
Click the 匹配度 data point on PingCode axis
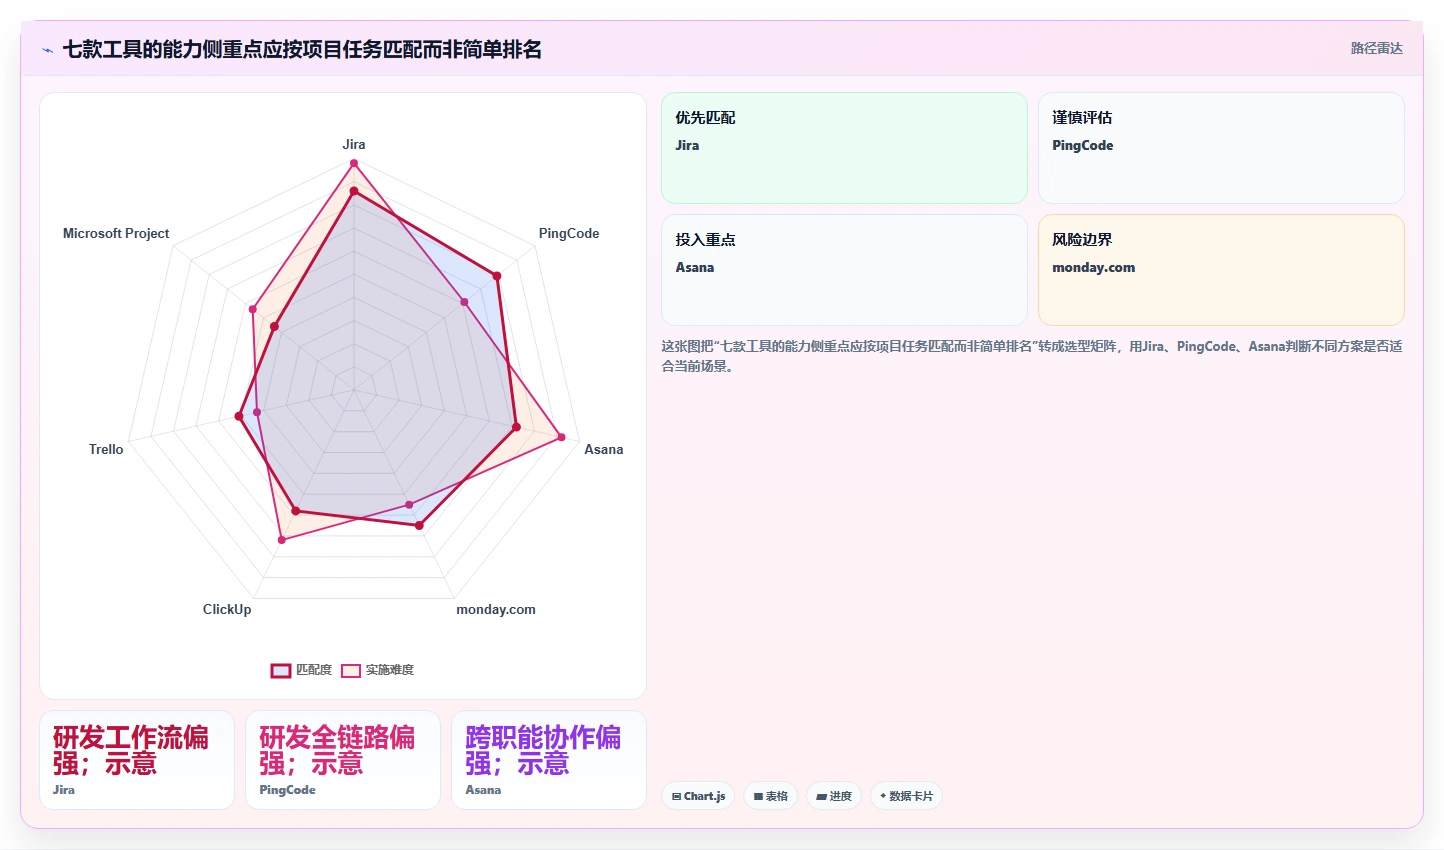(x=496, y=275)
